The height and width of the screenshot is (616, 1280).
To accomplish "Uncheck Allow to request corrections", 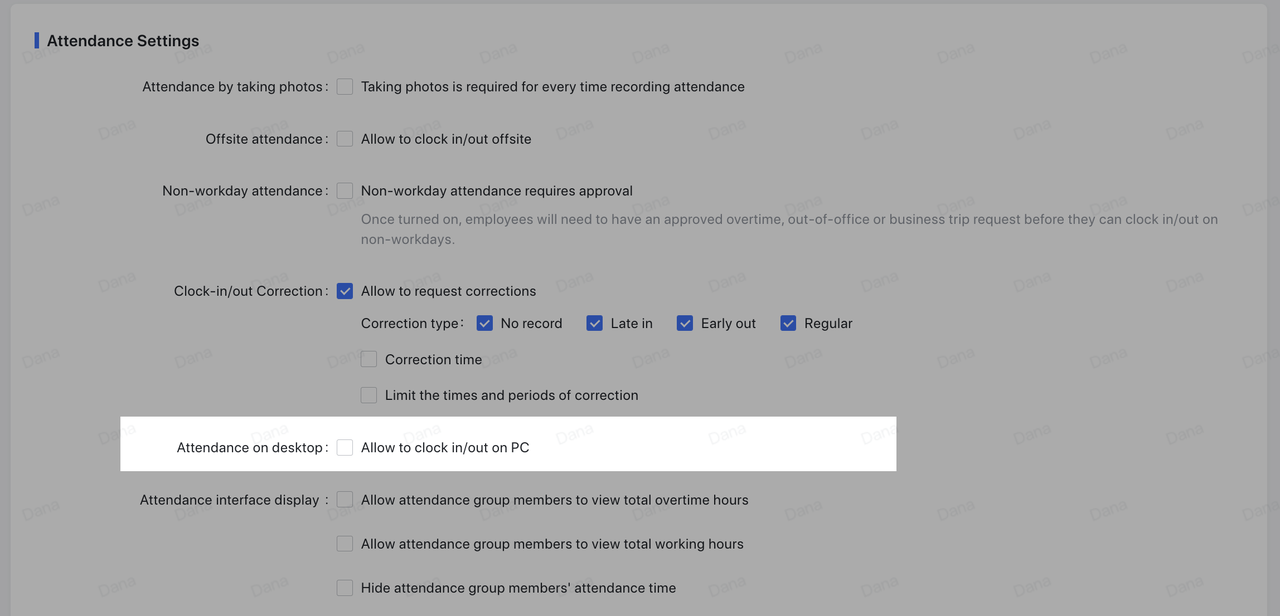I will [345, 291].
